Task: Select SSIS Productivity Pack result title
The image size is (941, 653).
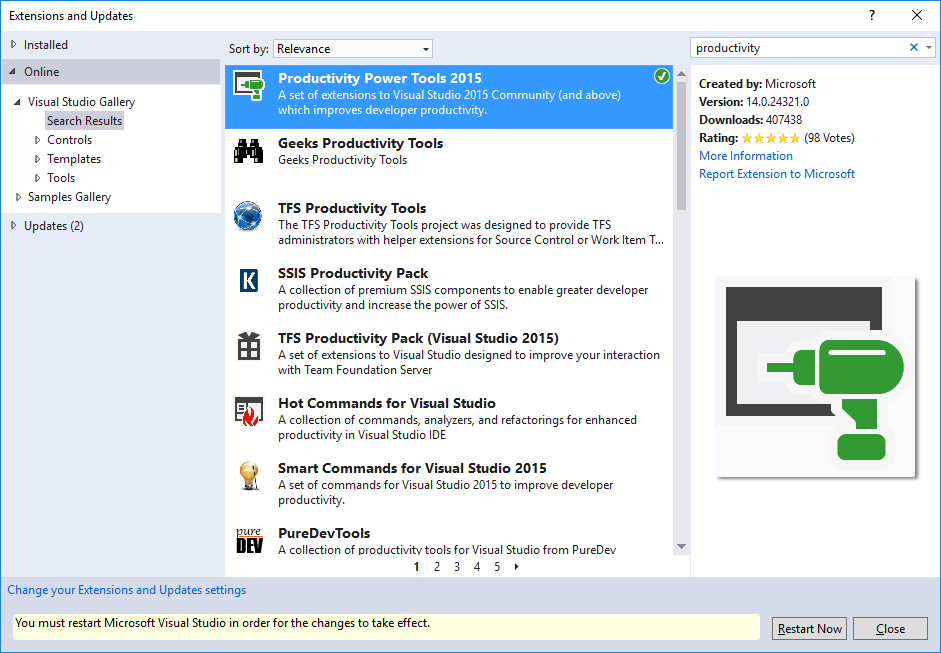Action: [x=353, y=273]
